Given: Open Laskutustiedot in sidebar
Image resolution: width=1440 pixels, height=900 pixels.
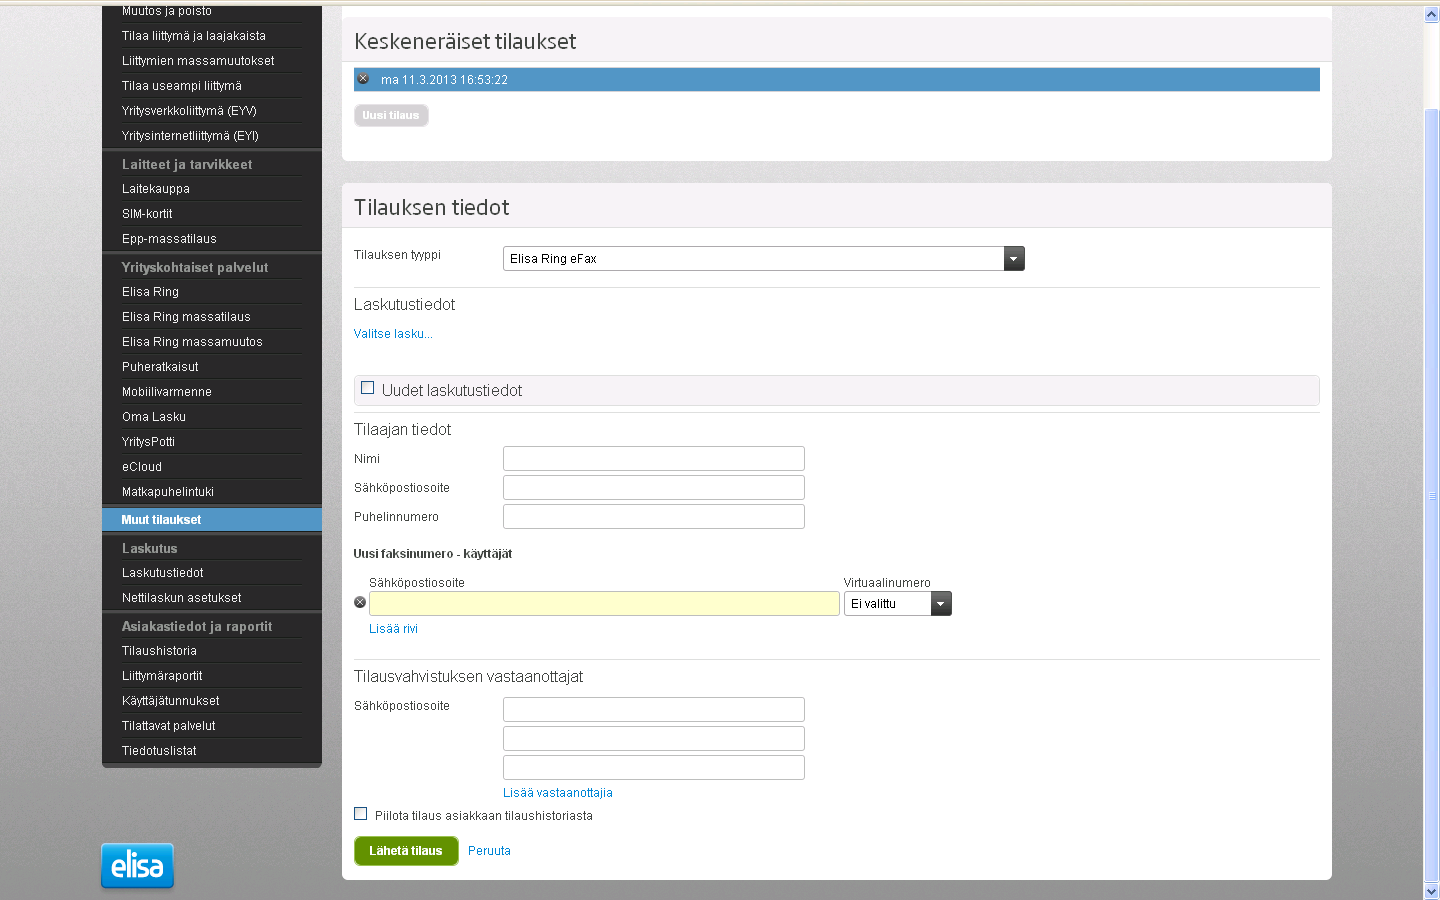Looking at the screenshot, I should pyautogui.click(x=163, y=573).
